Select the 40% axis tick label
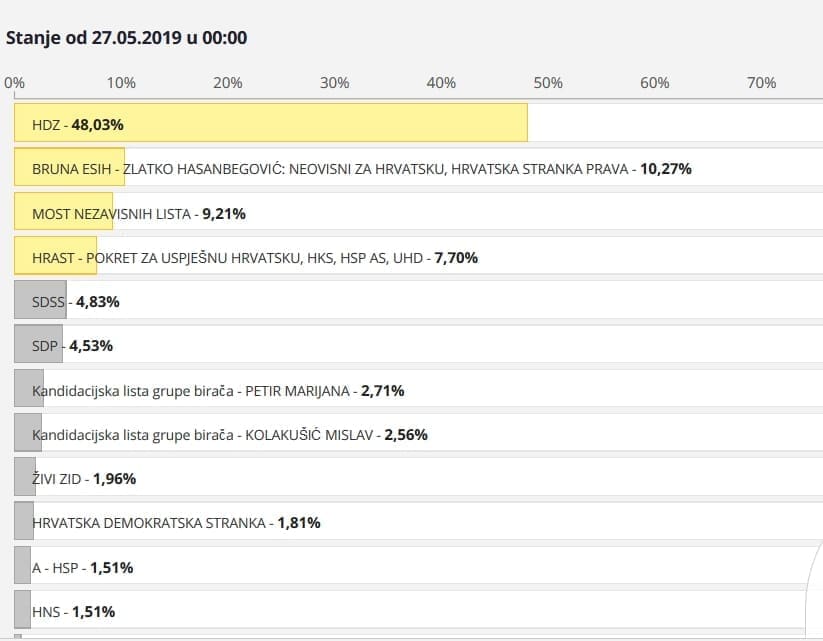The width and height of the screenshot is (823, 641). point(441,83)
